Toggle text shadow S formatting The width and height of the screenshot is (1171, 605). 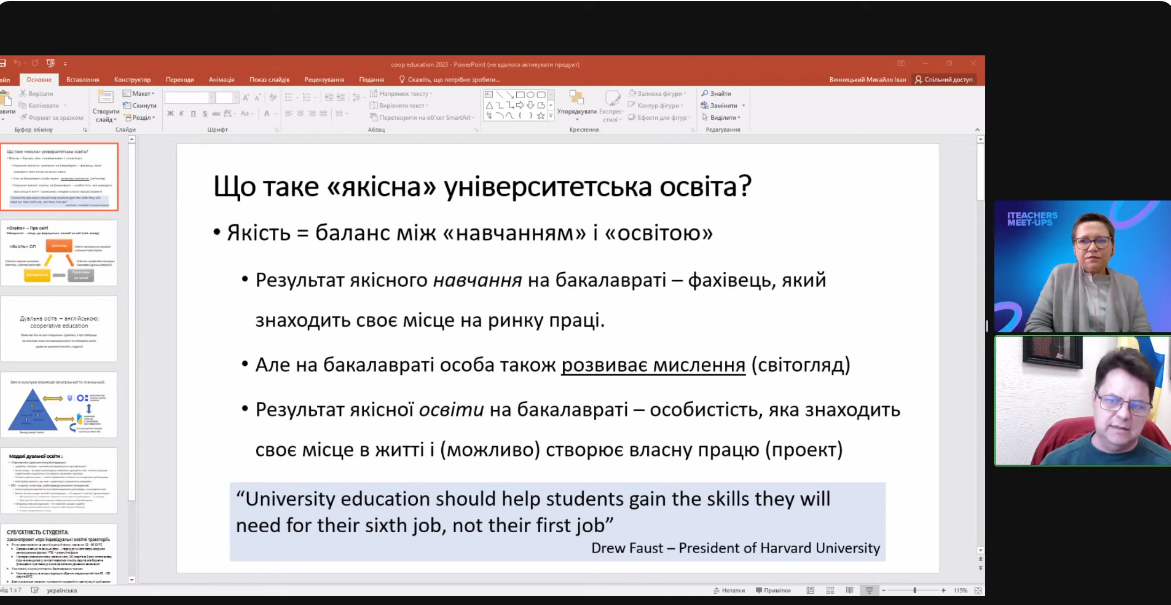coord(205,114)
